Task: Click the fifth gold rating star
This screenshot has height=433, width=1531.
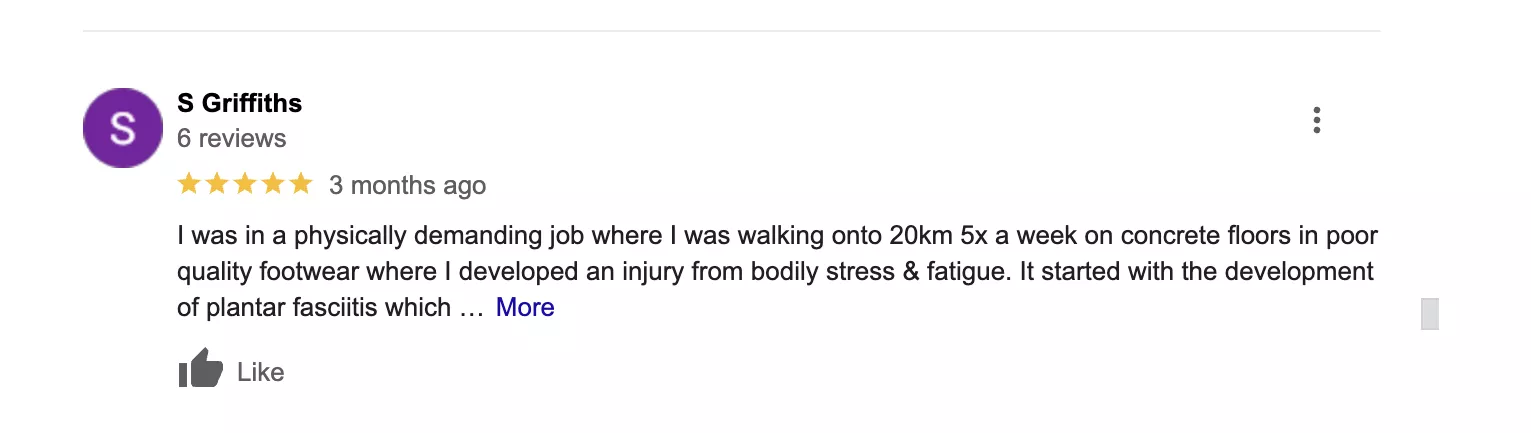Action: [301, 184]
